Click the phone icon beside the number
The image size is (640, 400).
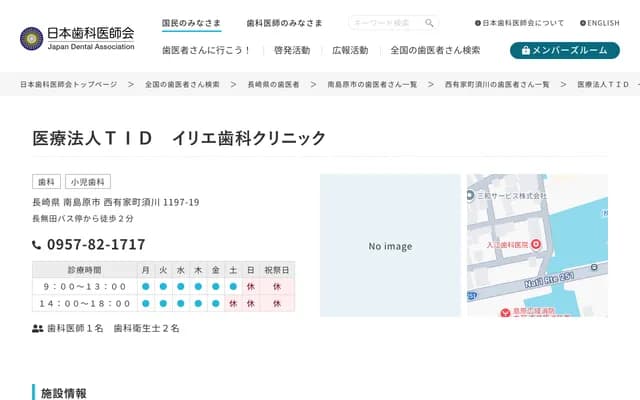[x=37, y=245]
